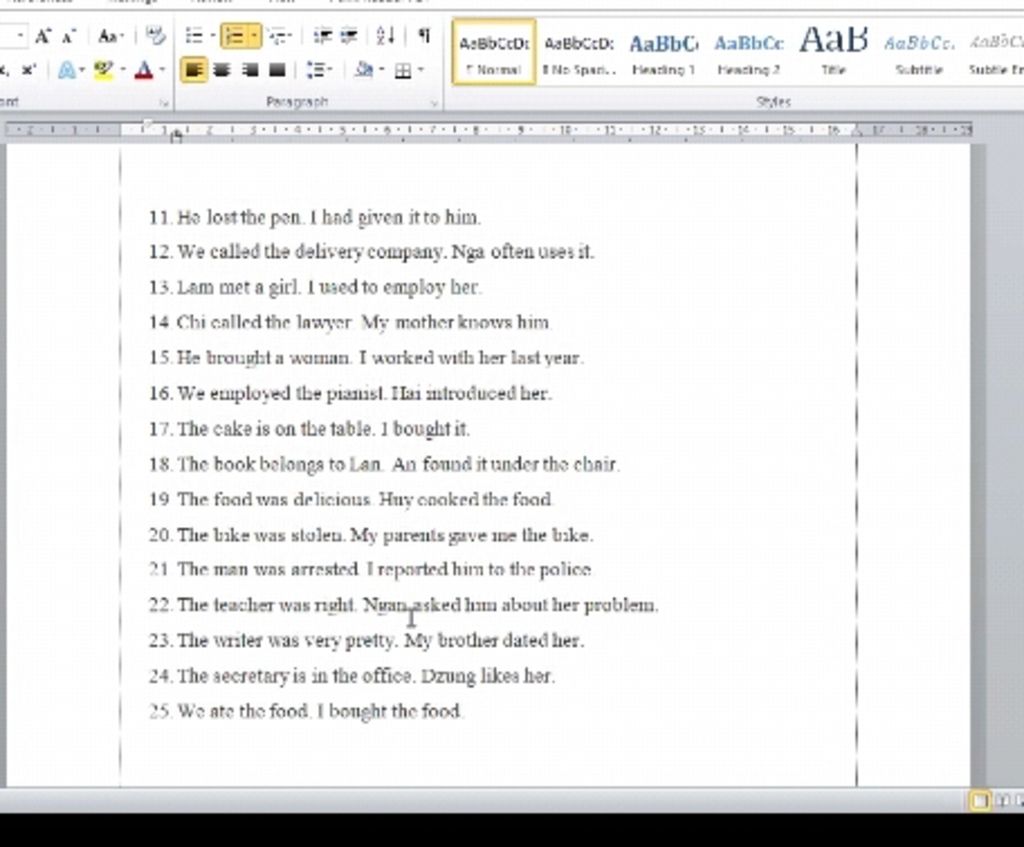Toggle Align Text Left
1024x847 pixels.
click(193, 69)
